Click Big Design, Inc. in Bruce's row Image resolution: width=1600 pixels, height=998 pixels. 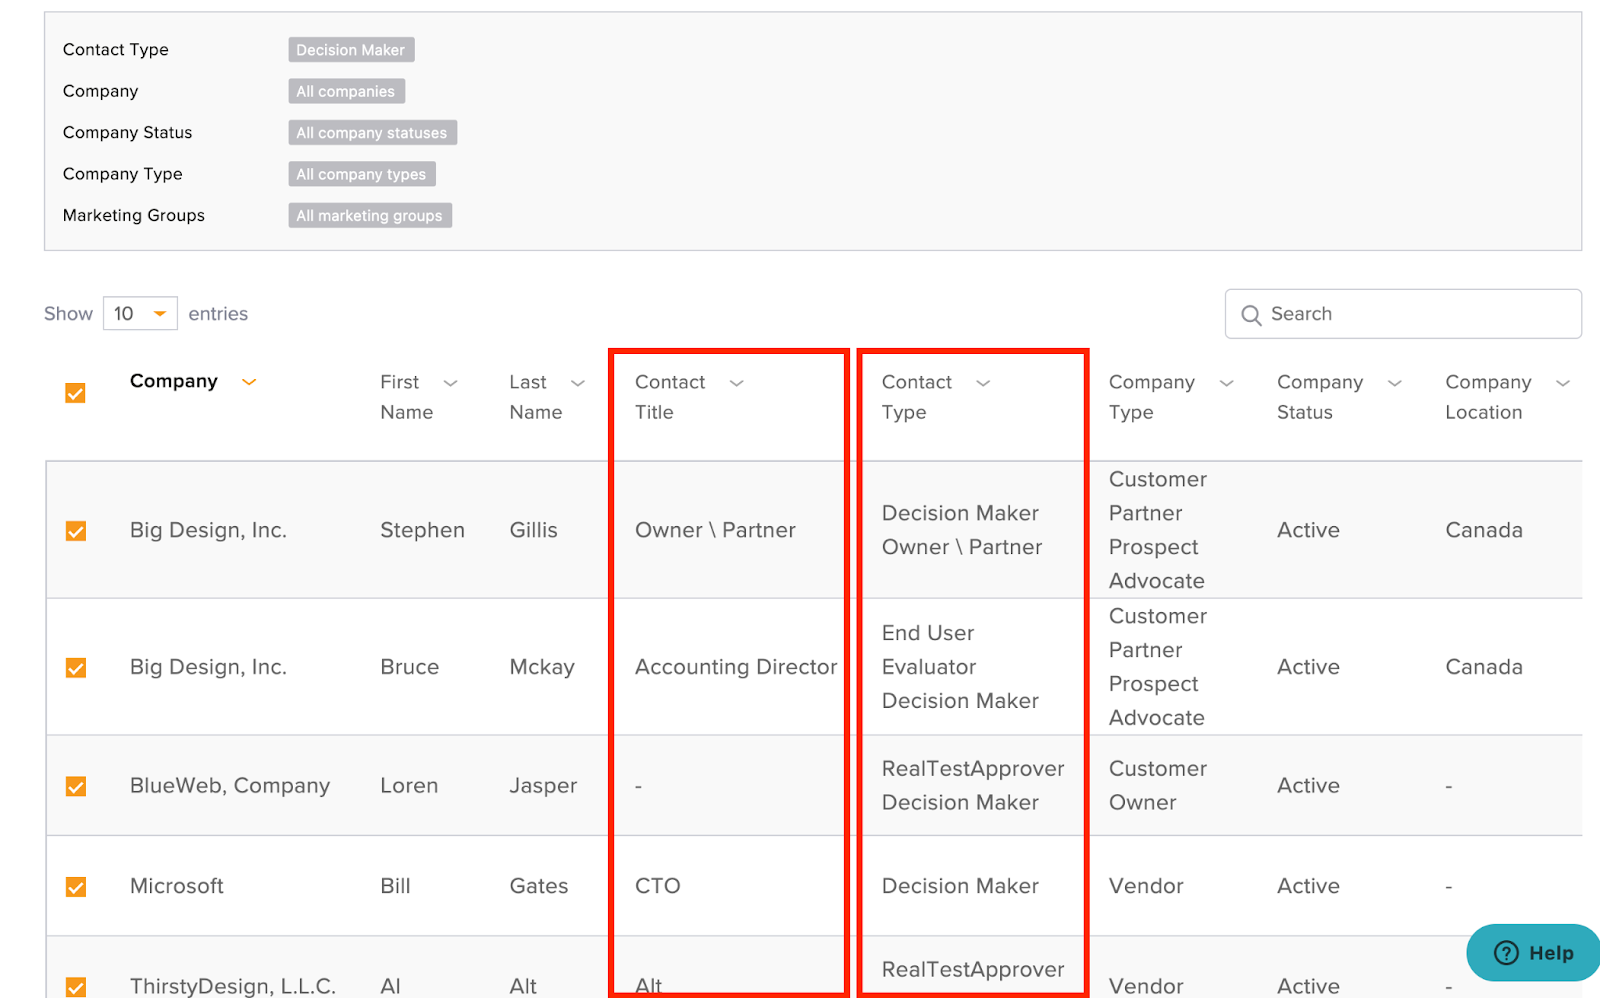tap(208, 667)
